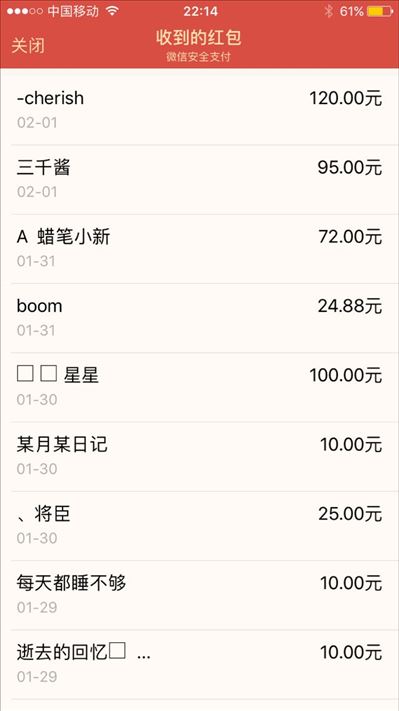Tap the 中国移动 carrier label
The image size is (399, 711).
(73, 11)
